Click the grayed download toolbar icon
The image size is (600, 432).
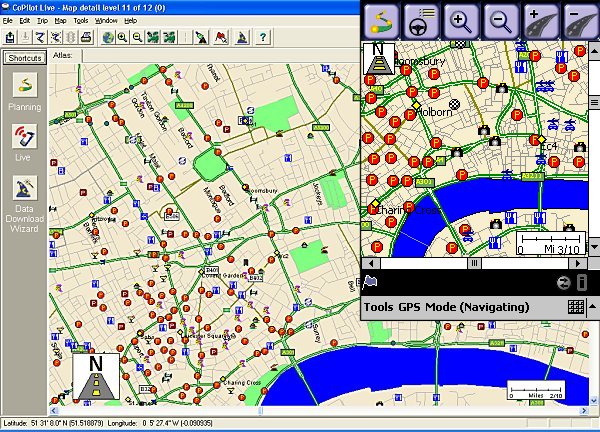tap(25, 37)
